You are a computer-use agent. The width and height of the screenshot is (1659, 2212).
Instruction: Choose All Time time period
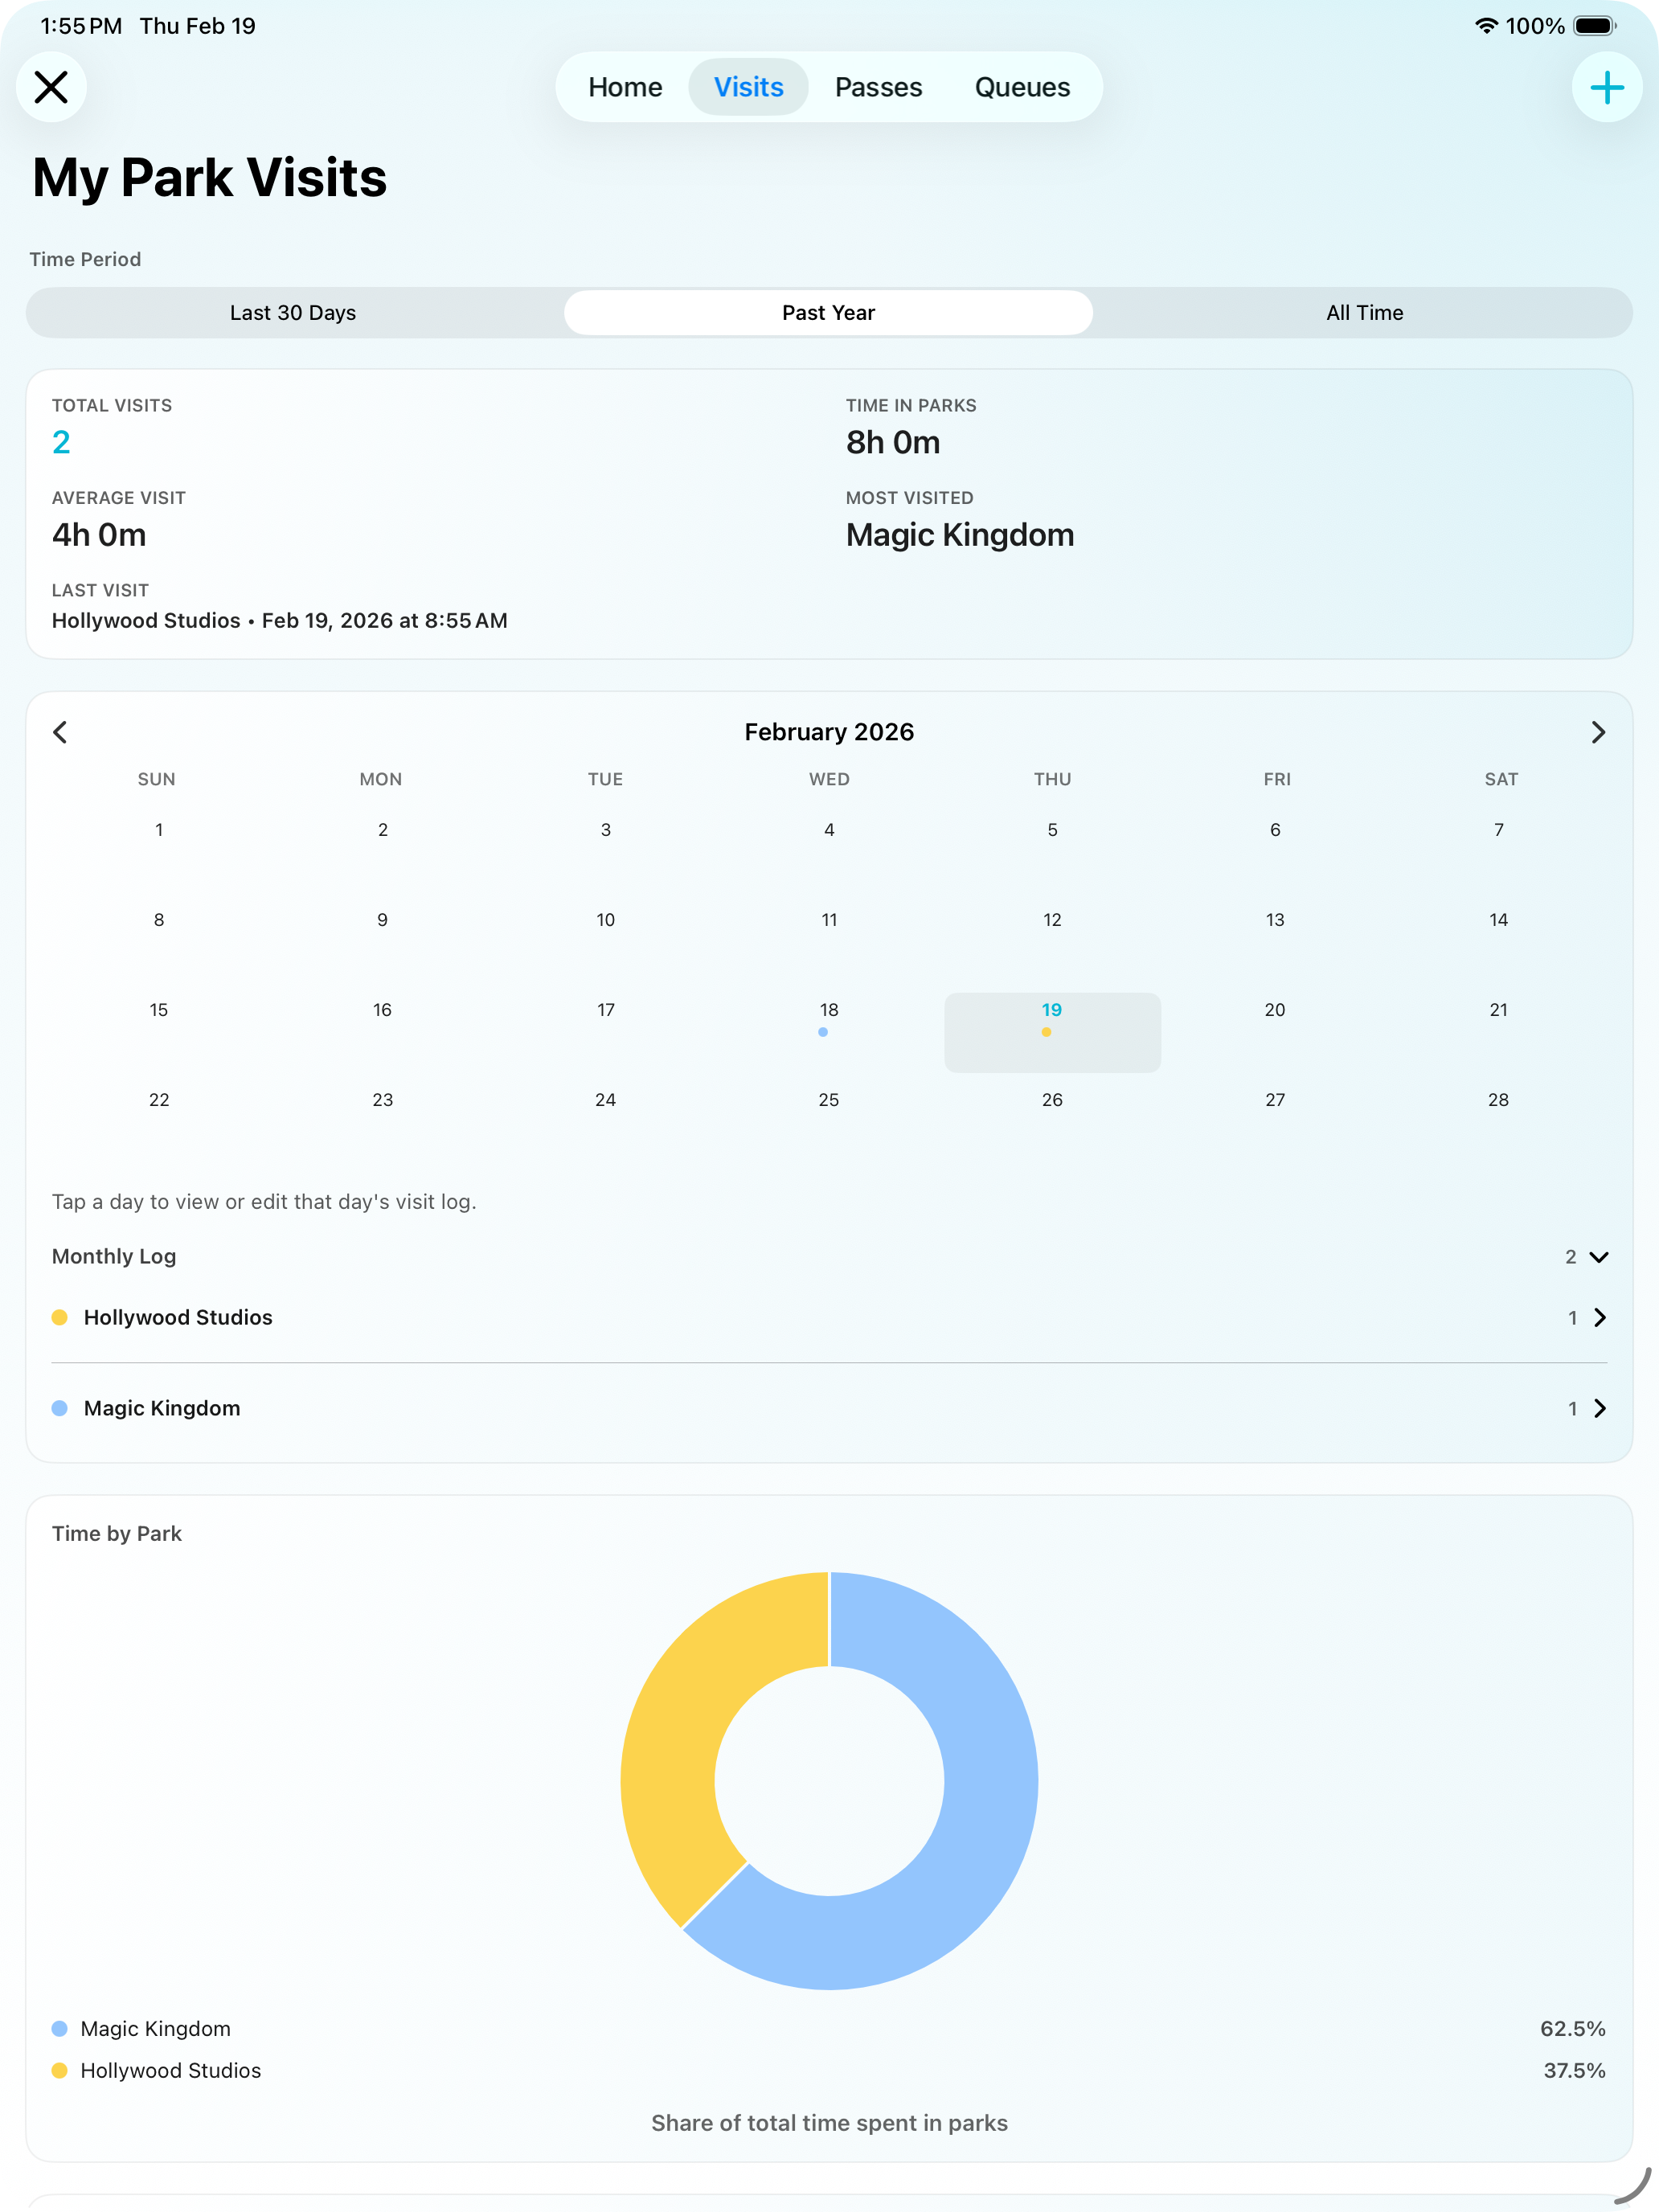pyautogui.click(x=1364, y=313)
